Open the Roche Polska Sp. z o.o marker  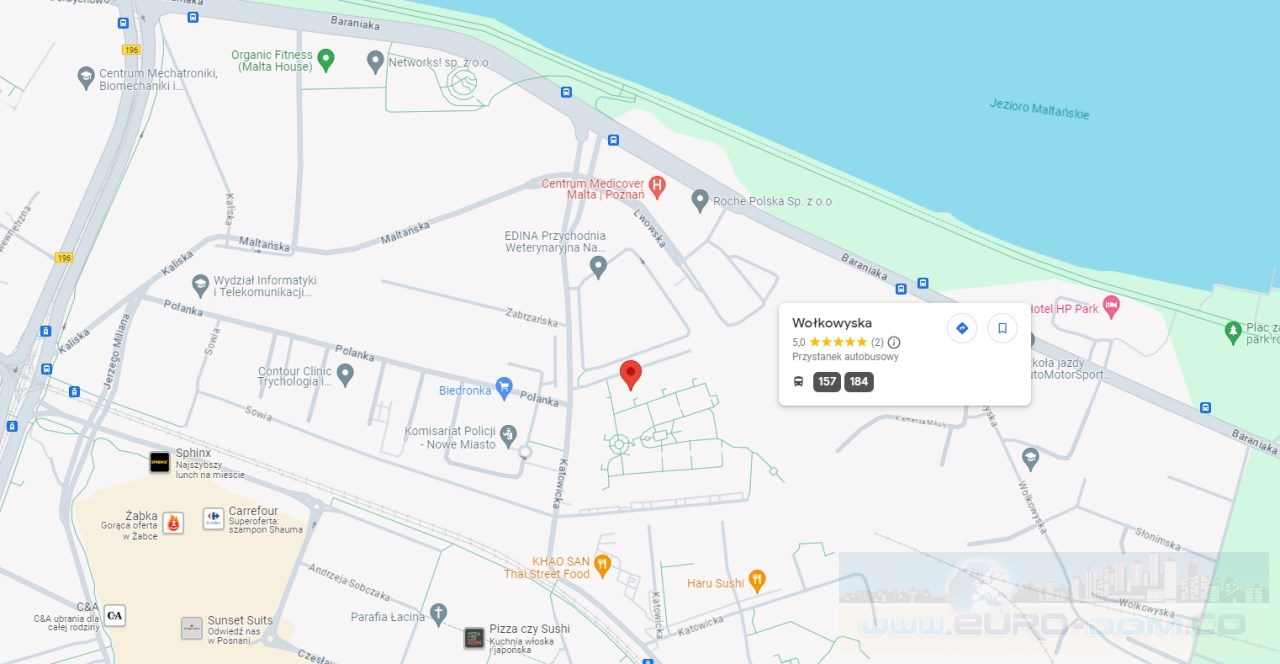click(x=700, y=200)
